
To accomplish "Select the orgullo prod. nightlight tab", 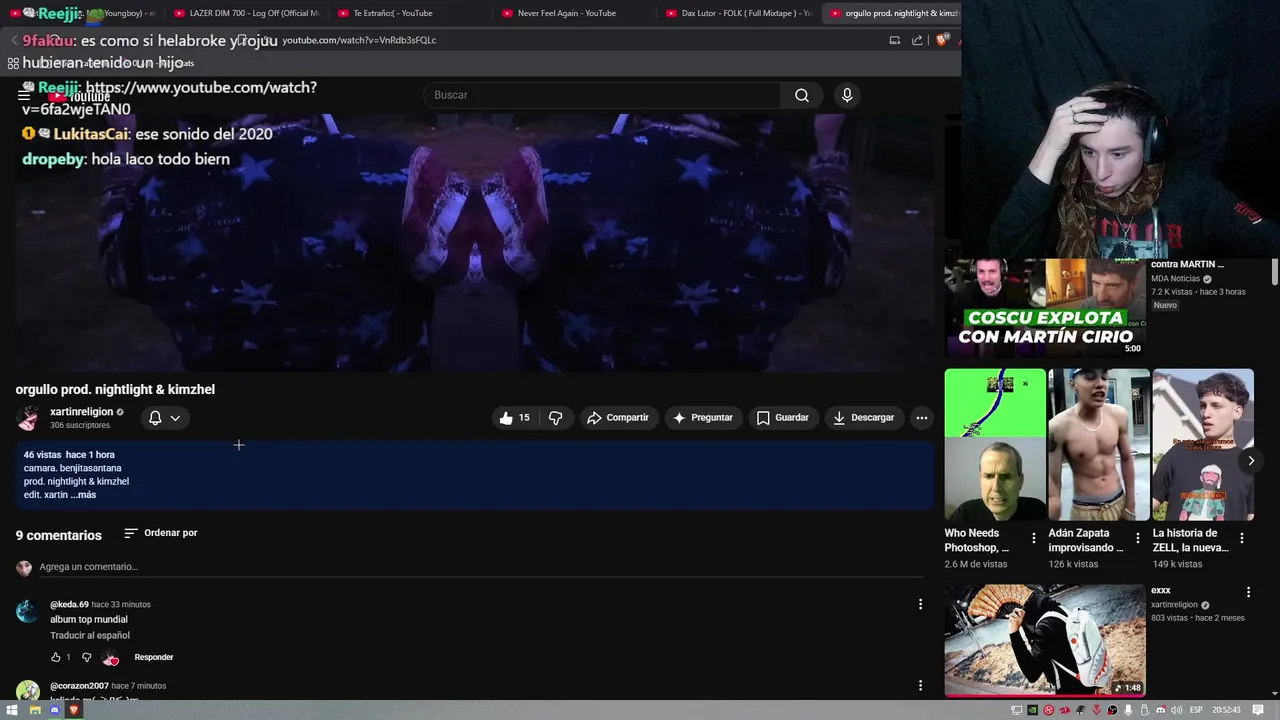I will tap(892, 13).
